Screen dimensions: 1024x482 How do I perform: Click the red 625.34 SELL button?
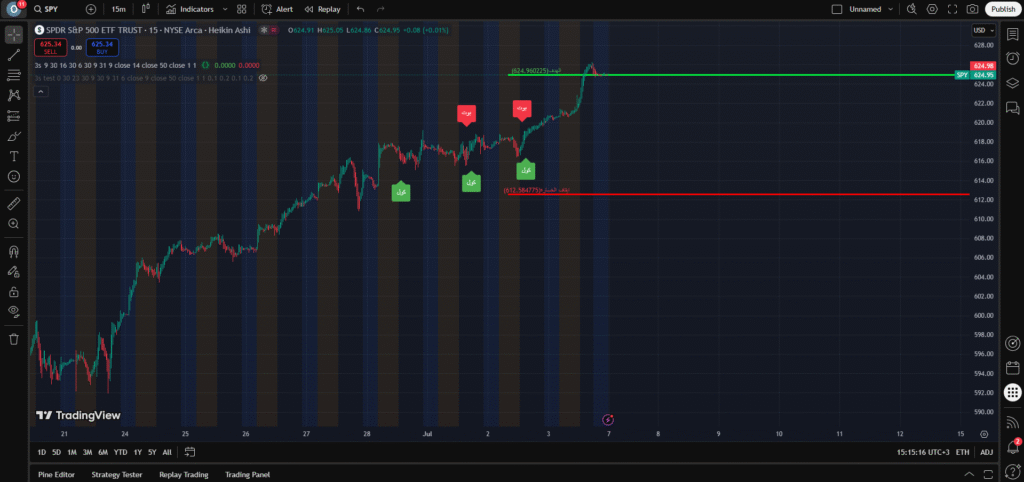pyautogui.click(x=50, y=47)
